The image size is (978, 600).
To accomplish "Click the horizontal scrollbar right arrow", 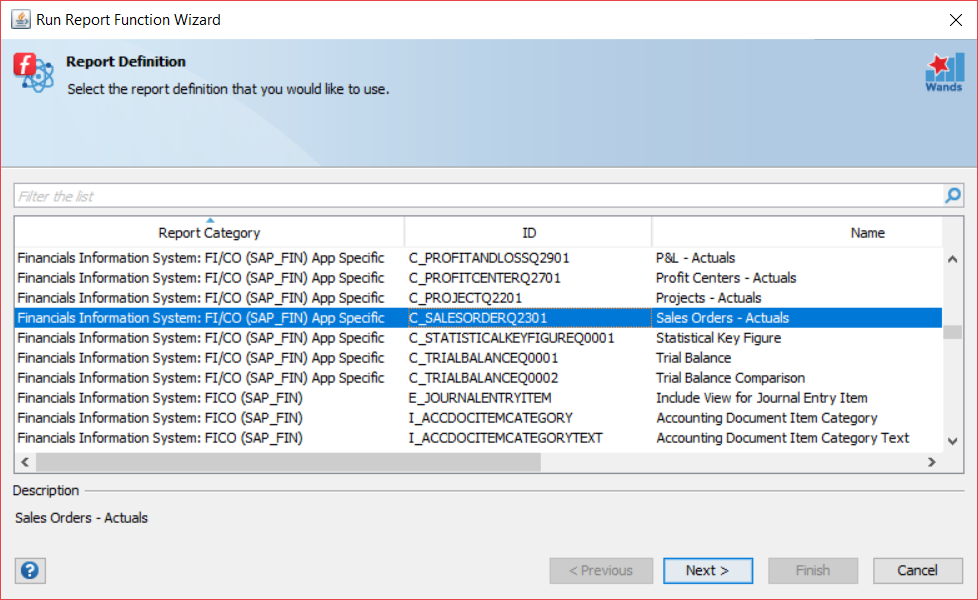I will point(932,462).
